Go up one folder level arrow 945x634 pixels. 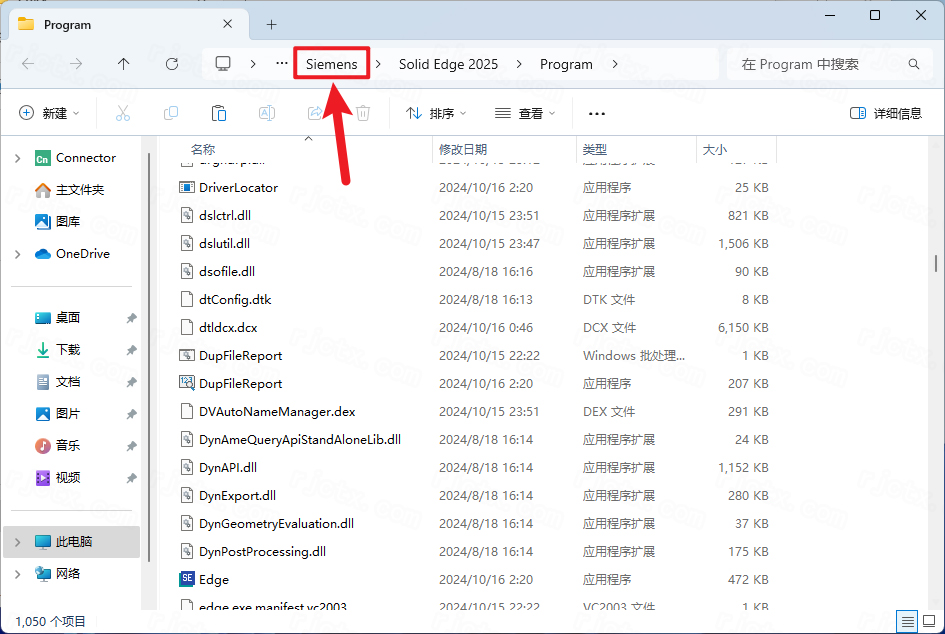point(123,64)
